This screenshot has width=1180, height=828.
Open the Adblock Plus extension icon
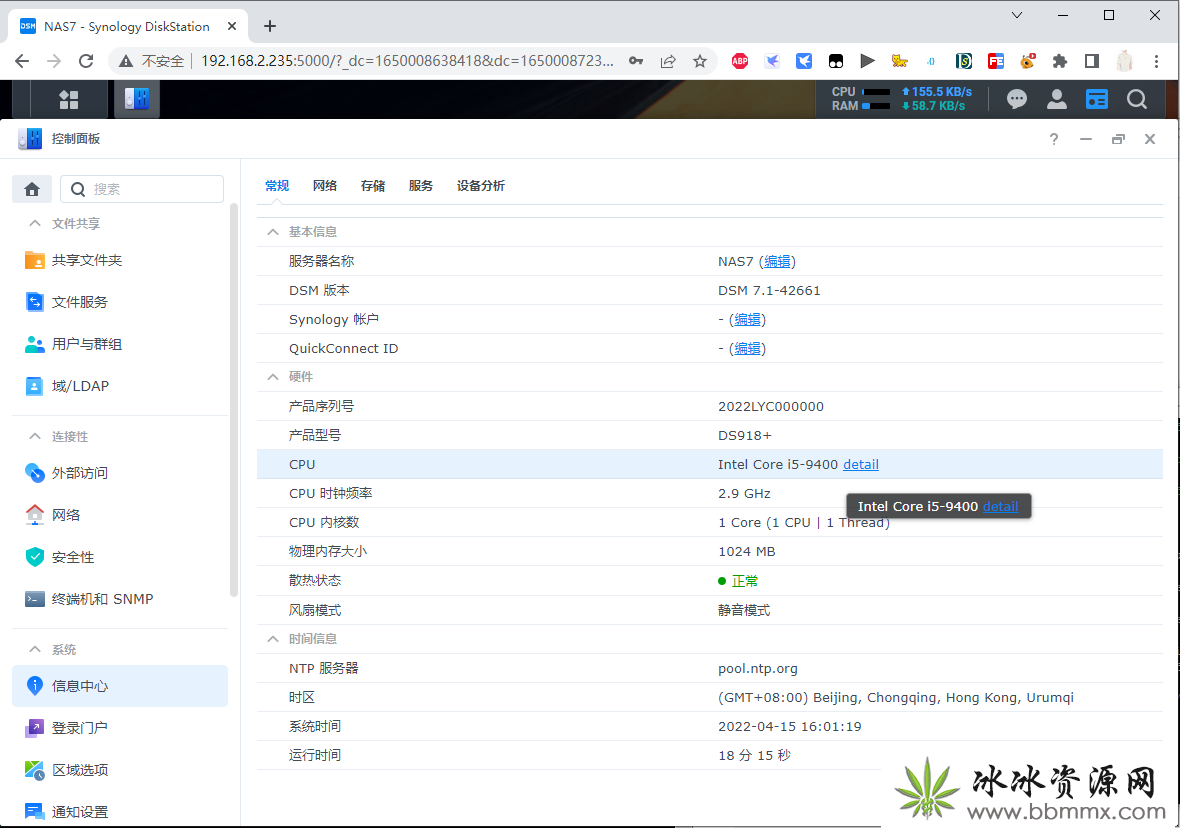740,61
